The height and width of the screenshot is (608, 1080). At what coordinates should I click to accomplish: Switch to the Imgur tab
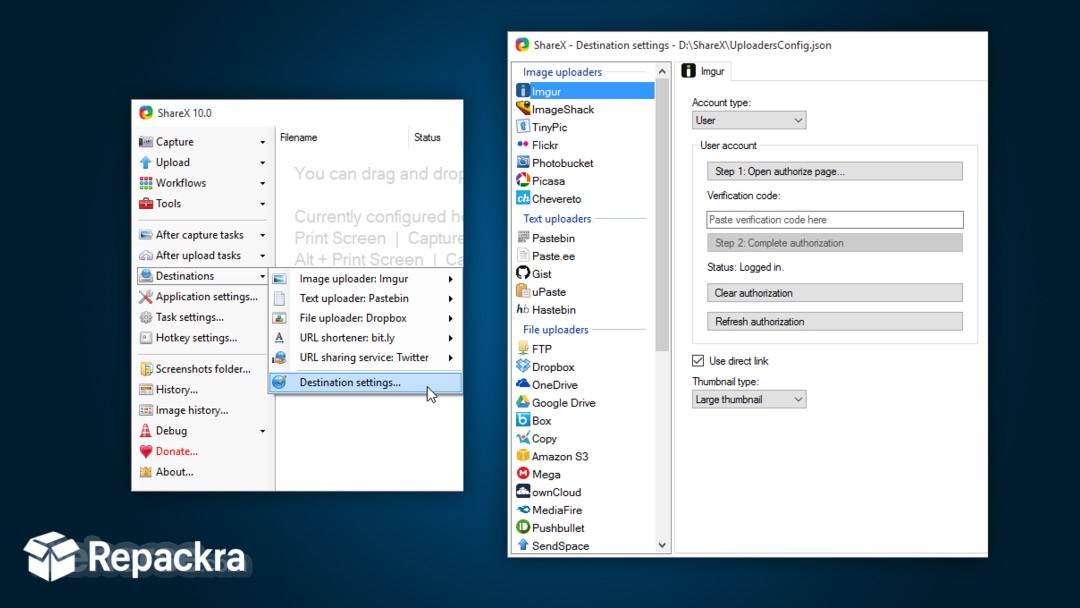point(703,71)
